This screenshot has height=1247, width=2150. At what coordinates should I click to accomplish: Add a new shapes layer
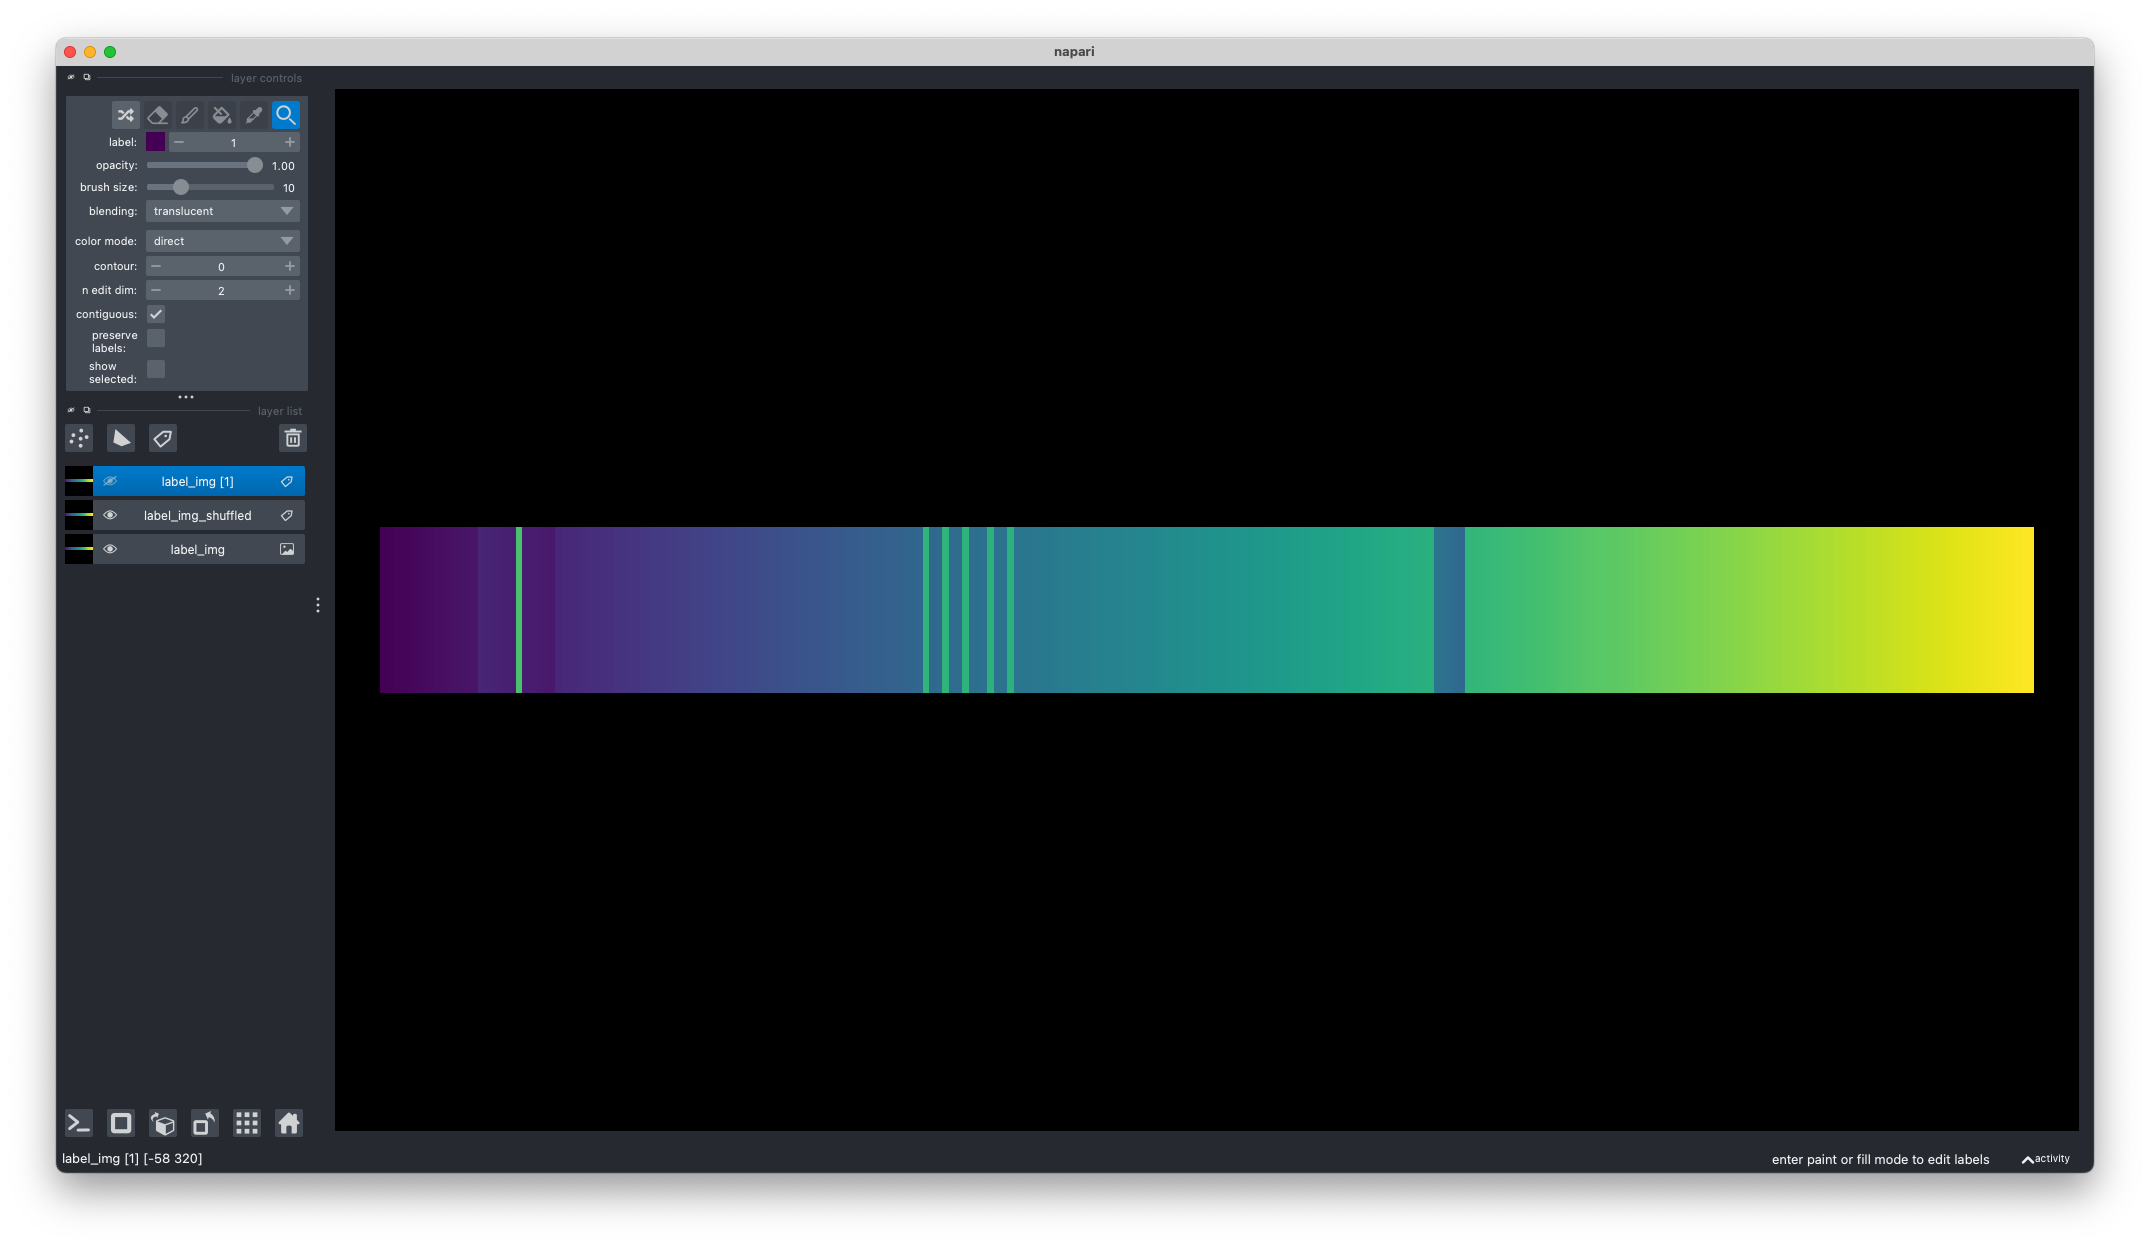[121, 438]
